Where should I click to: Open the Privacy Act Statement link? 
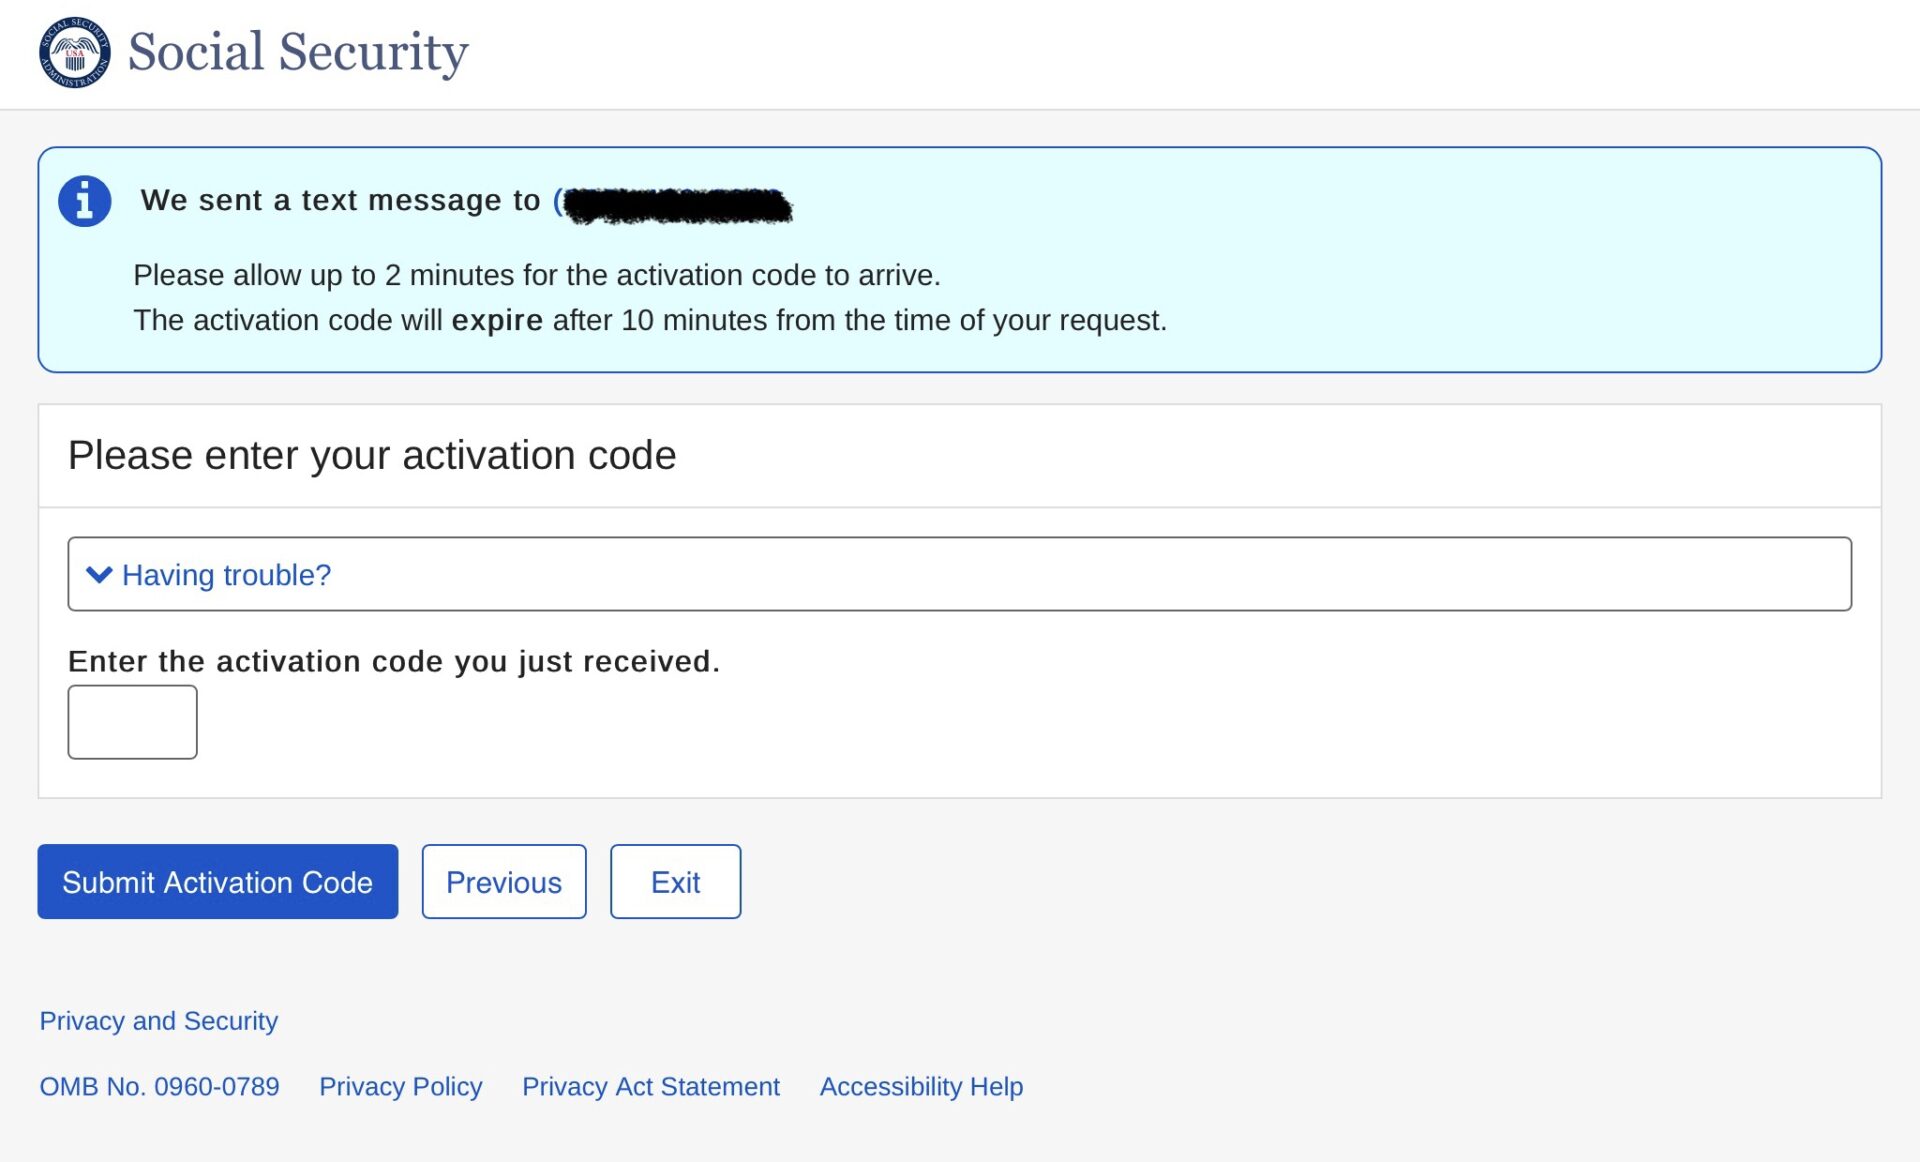pos(650,1087)
